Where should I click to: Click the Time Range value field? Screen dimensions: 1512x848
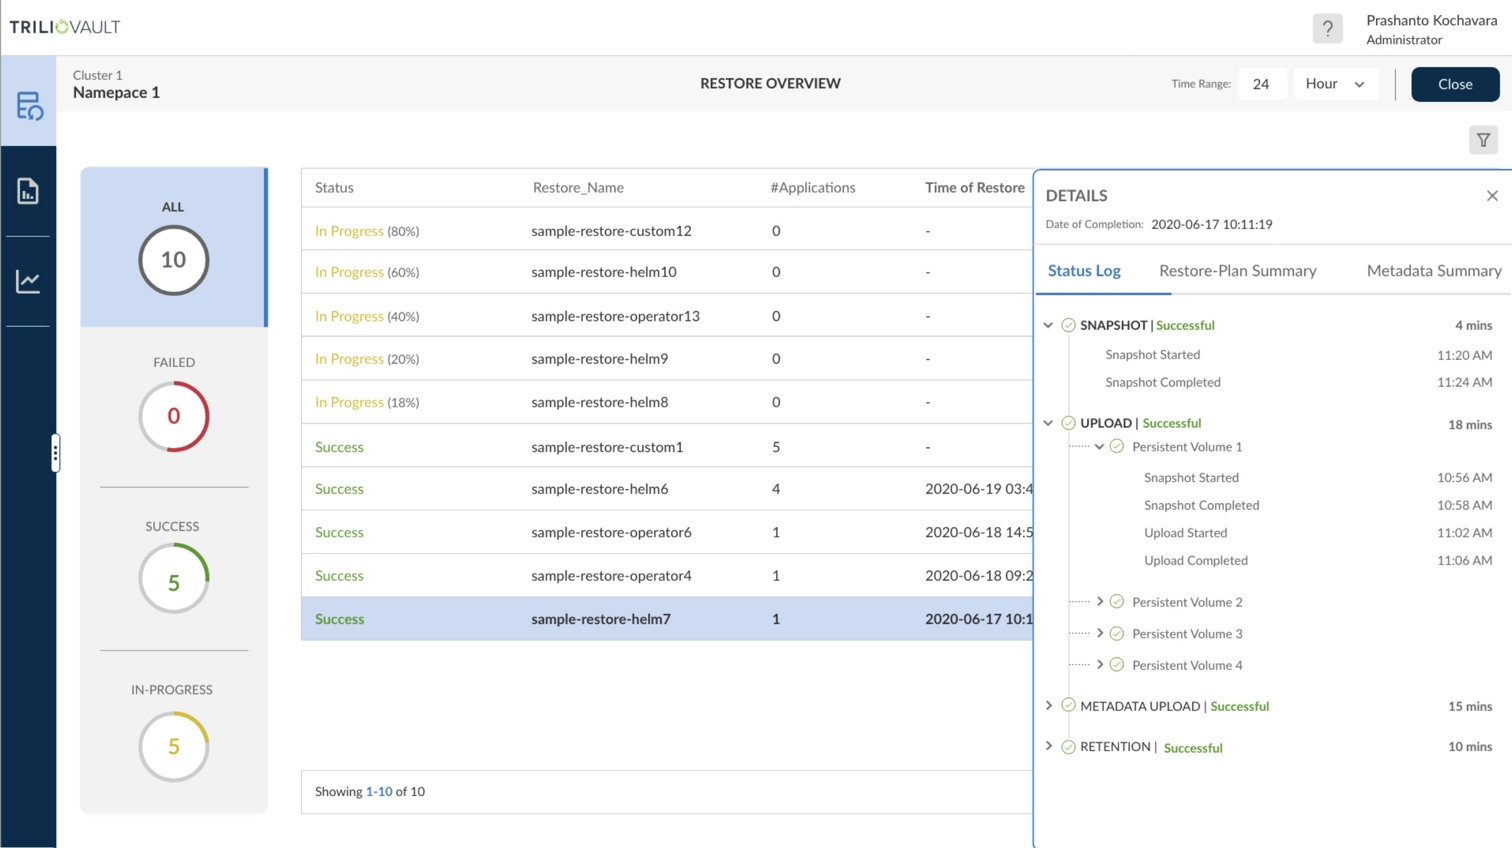click(1261, 84)
